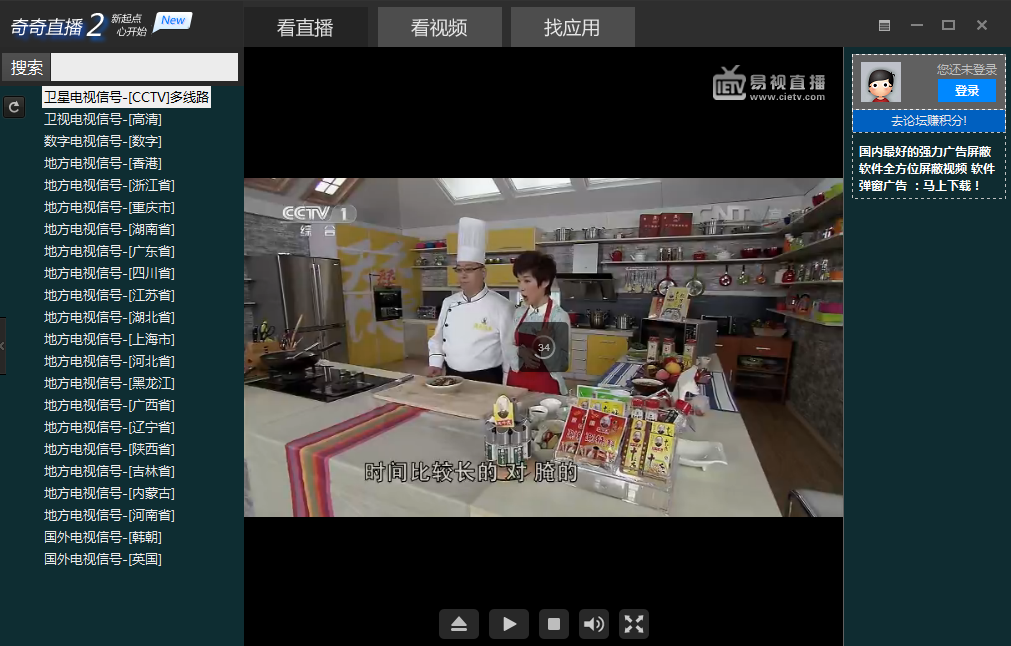1011x646 pixels.
Task: Open the menu icon near window controls
Action: [x=885, y=25]
